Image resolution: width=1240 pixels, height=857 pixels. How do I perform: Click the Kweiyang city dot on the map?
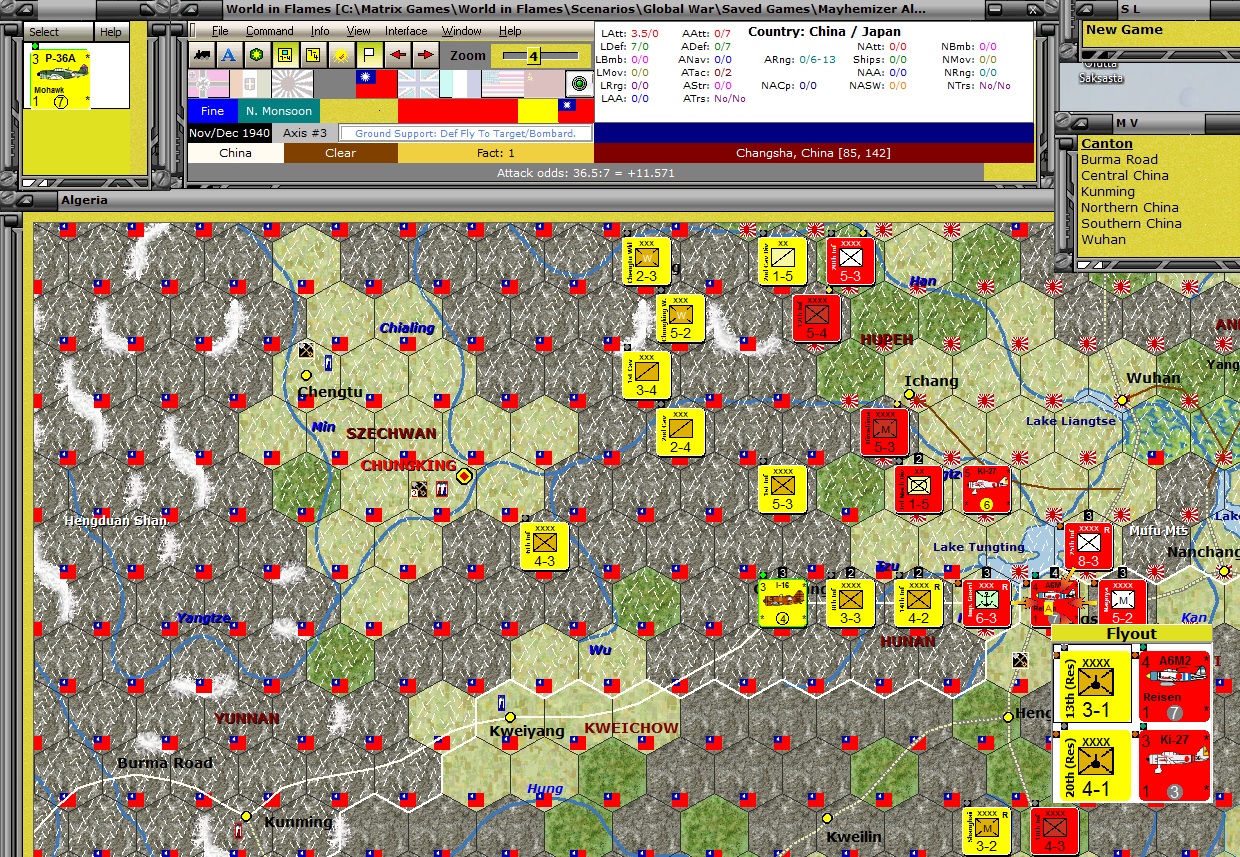509,717
